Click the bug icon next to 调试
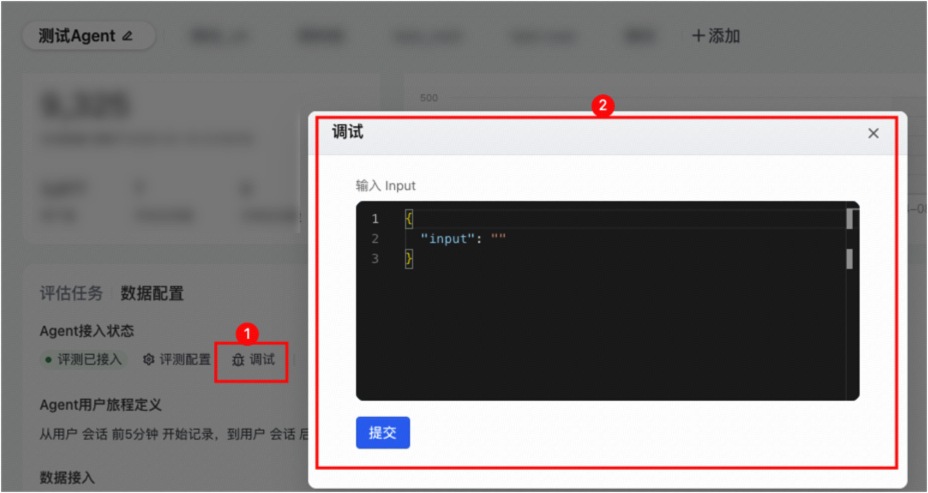The image size is (928, 493). pos(238,360)
